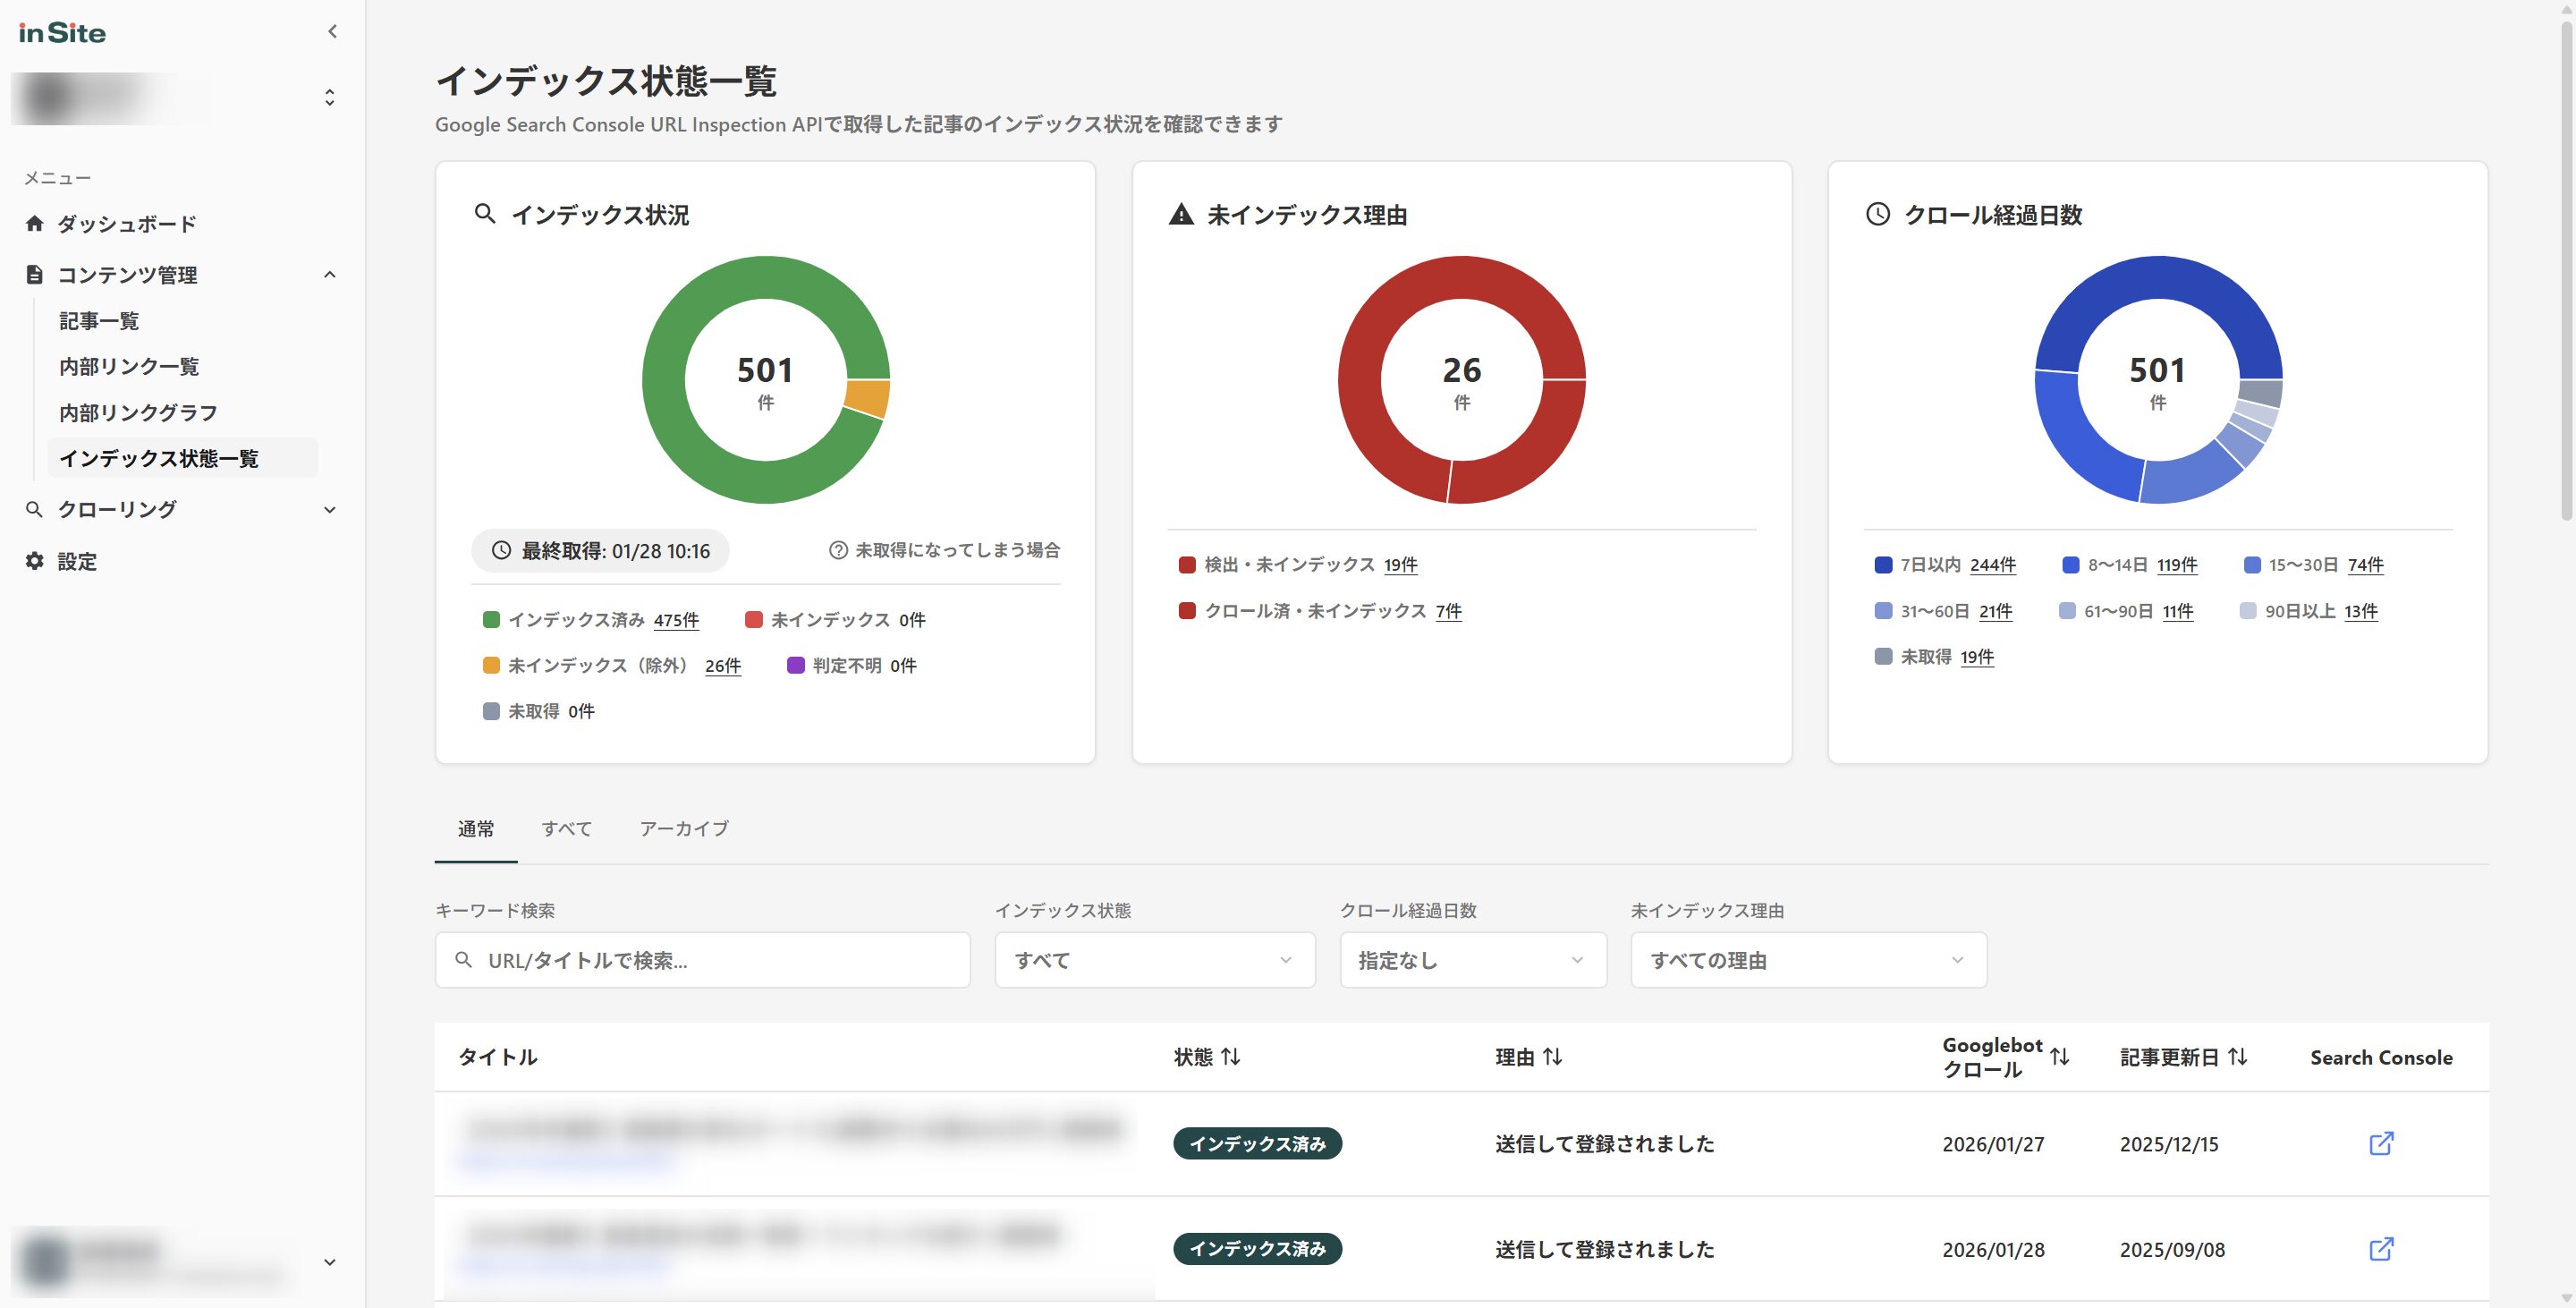Click the 設定 gear icon
This screenshot has height=1308, width=2576.
(35, 561)
